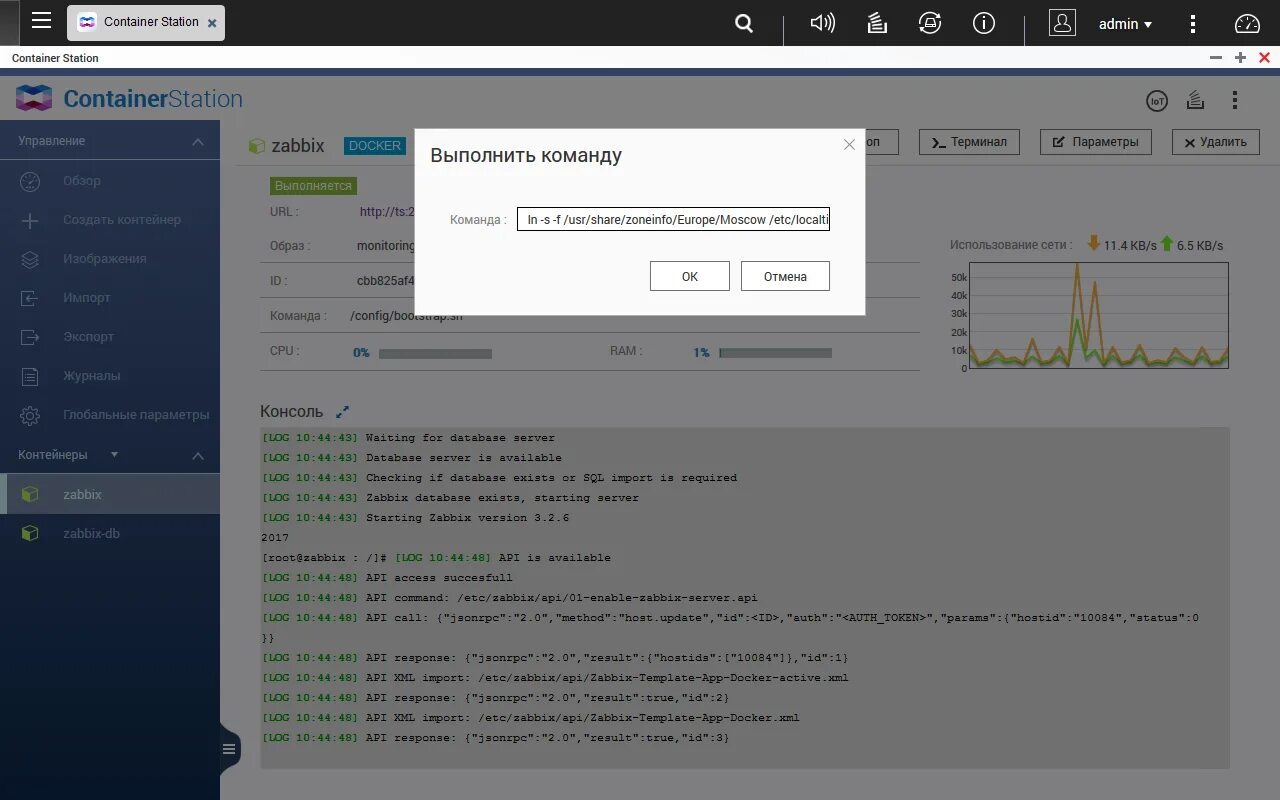
Task: Click the Журналы document icon
Action: (30, 376)
